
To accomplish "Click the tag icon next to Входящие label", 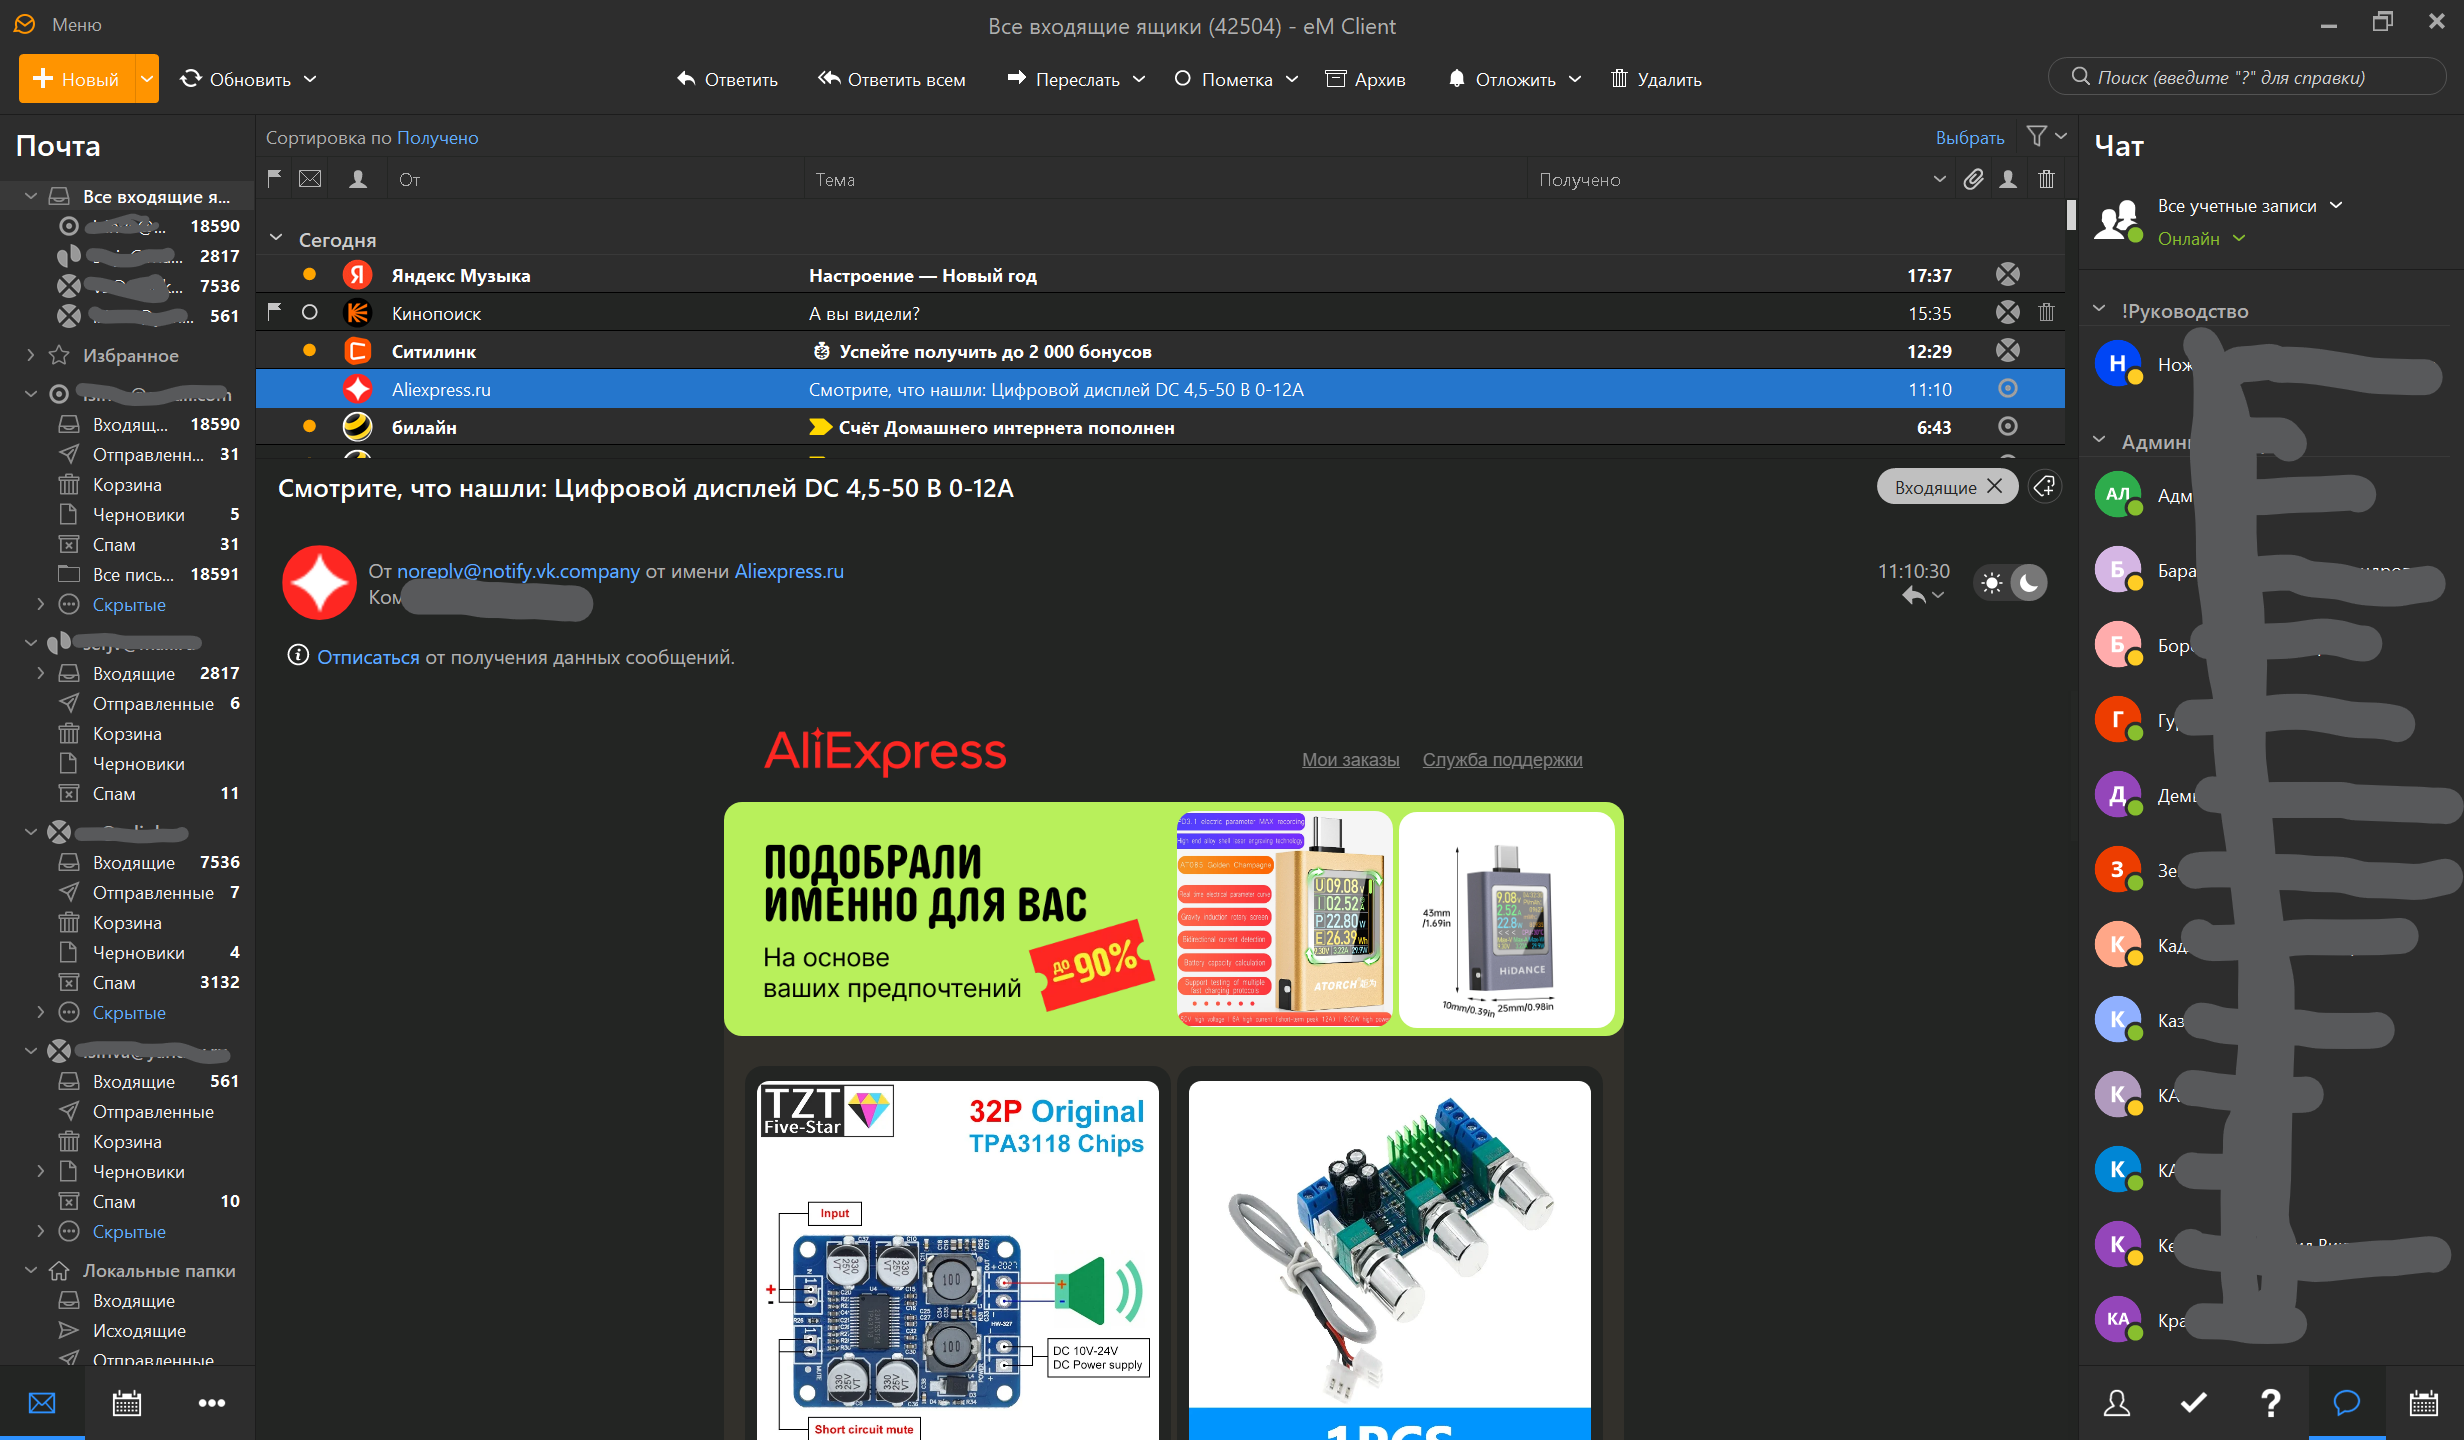I will point(2045,487).
